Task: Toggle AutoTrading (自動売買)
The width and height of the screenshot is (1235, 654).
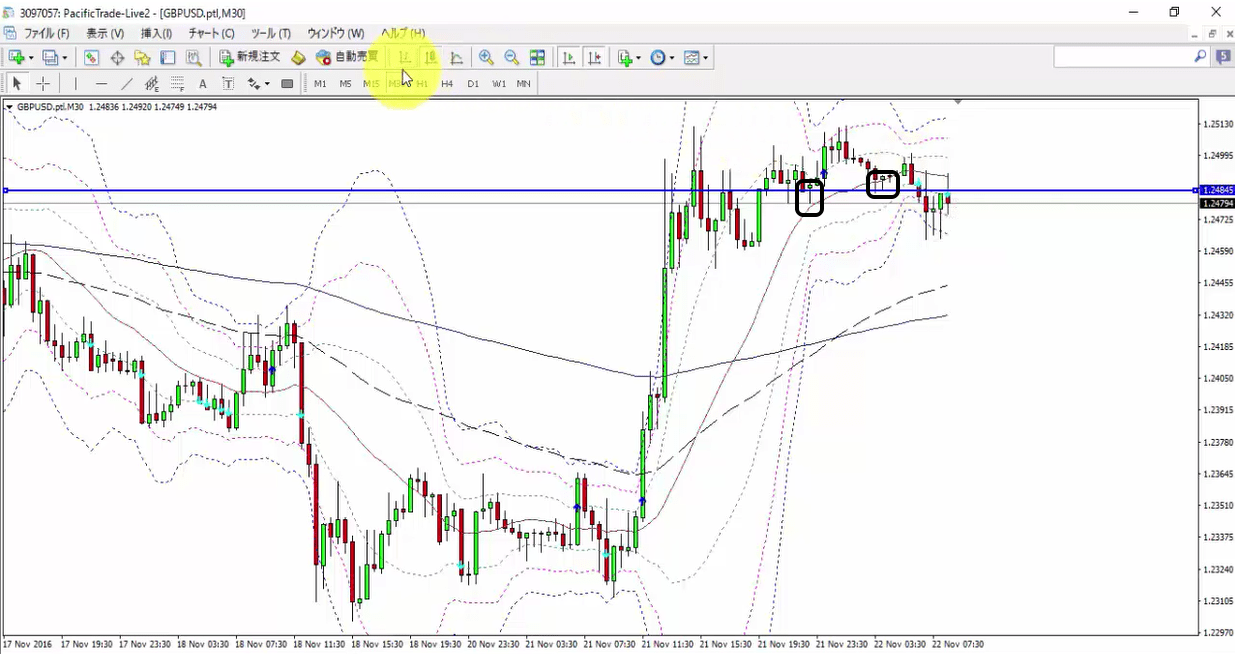Action: (x=347, y=58)
